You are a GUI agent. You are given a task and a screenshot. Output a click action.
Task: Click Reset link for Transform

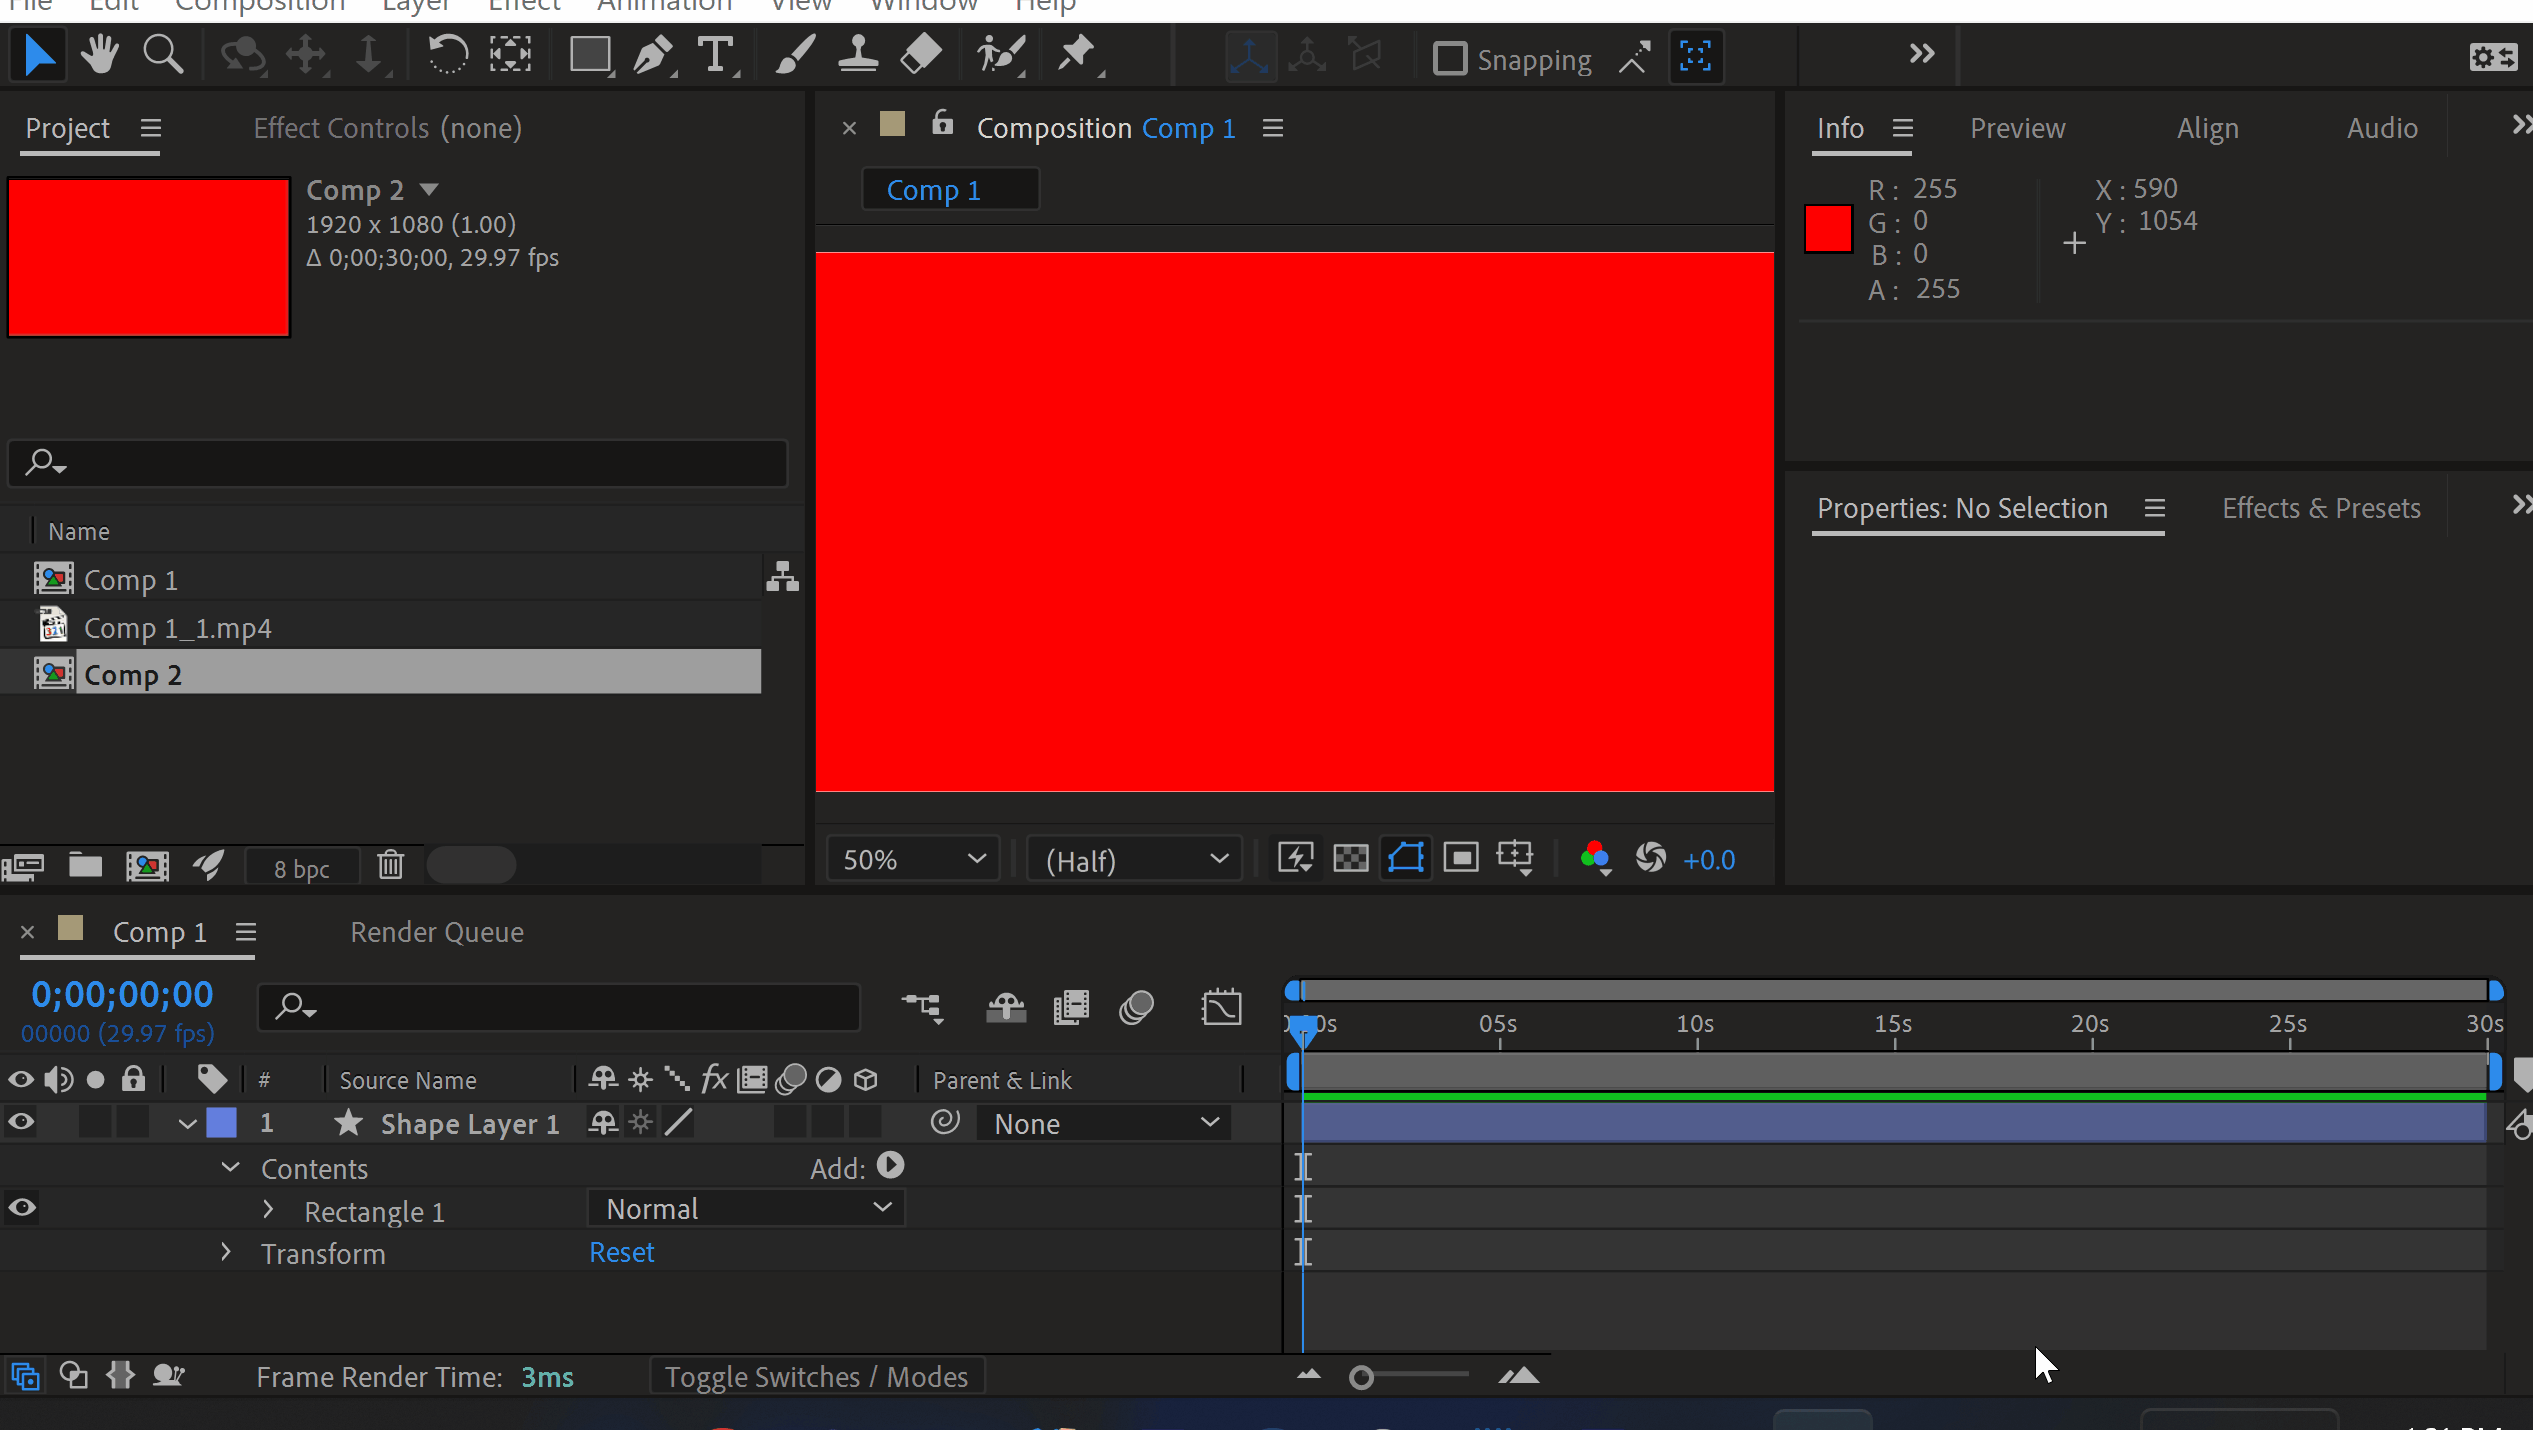point(621,1253)
